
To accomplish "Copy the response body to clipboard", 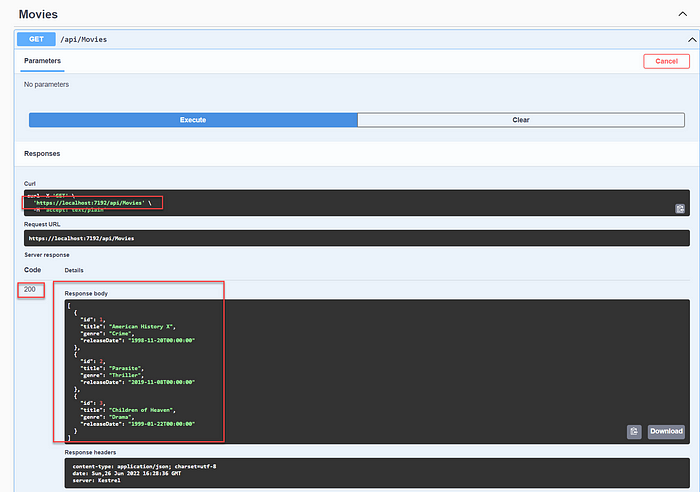I will point(634,431).
